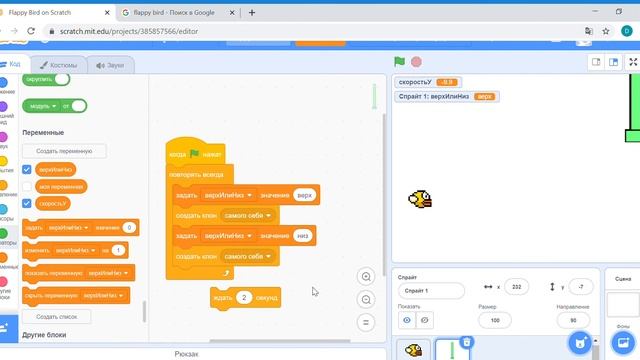
Task: Select the purple Looks category circle
Action: [x=3, y=107]
